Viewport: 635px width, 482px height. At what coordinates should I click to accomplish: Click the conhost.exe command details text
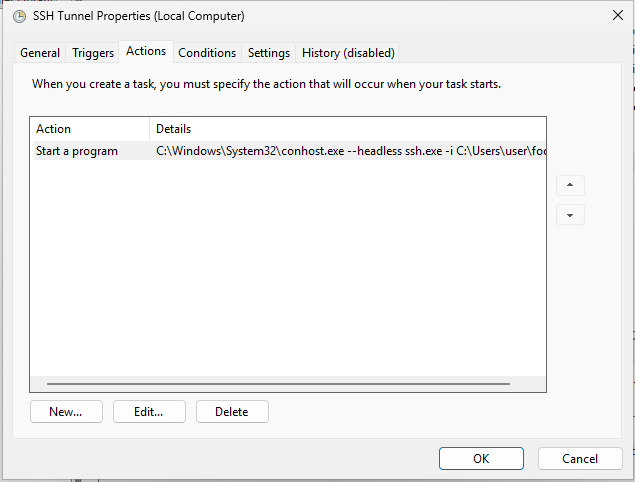[350, 151]
